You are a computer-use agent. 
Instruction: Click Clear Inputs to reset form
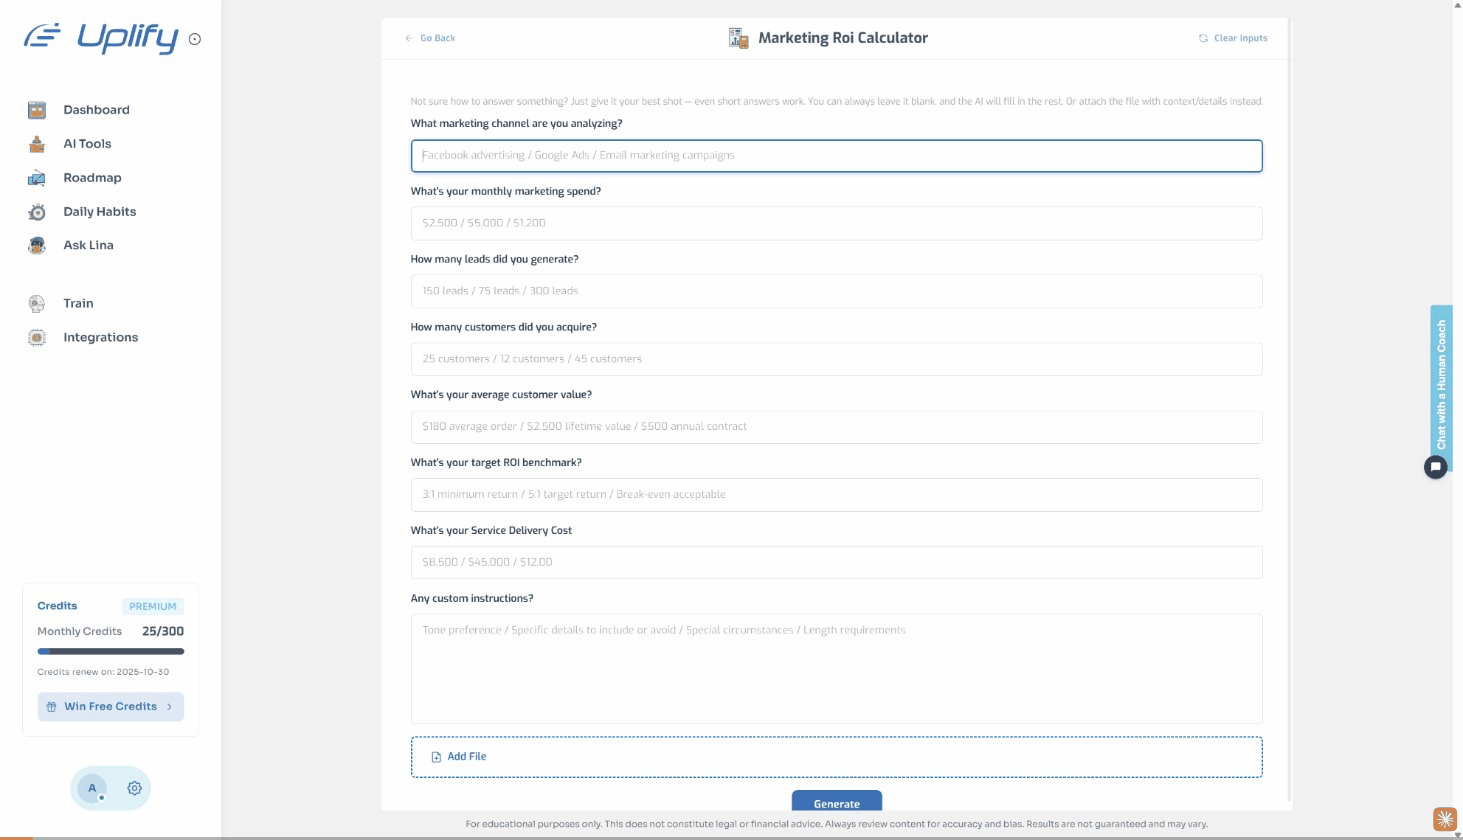(1233, 38)
